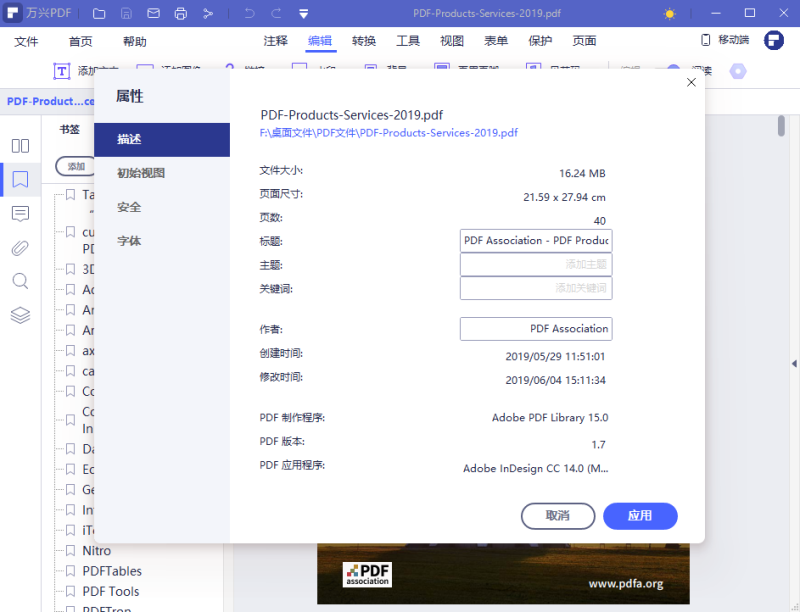Open the attachments panel with paperclip icon
The image size is (800, 612).
coord(20,247)
